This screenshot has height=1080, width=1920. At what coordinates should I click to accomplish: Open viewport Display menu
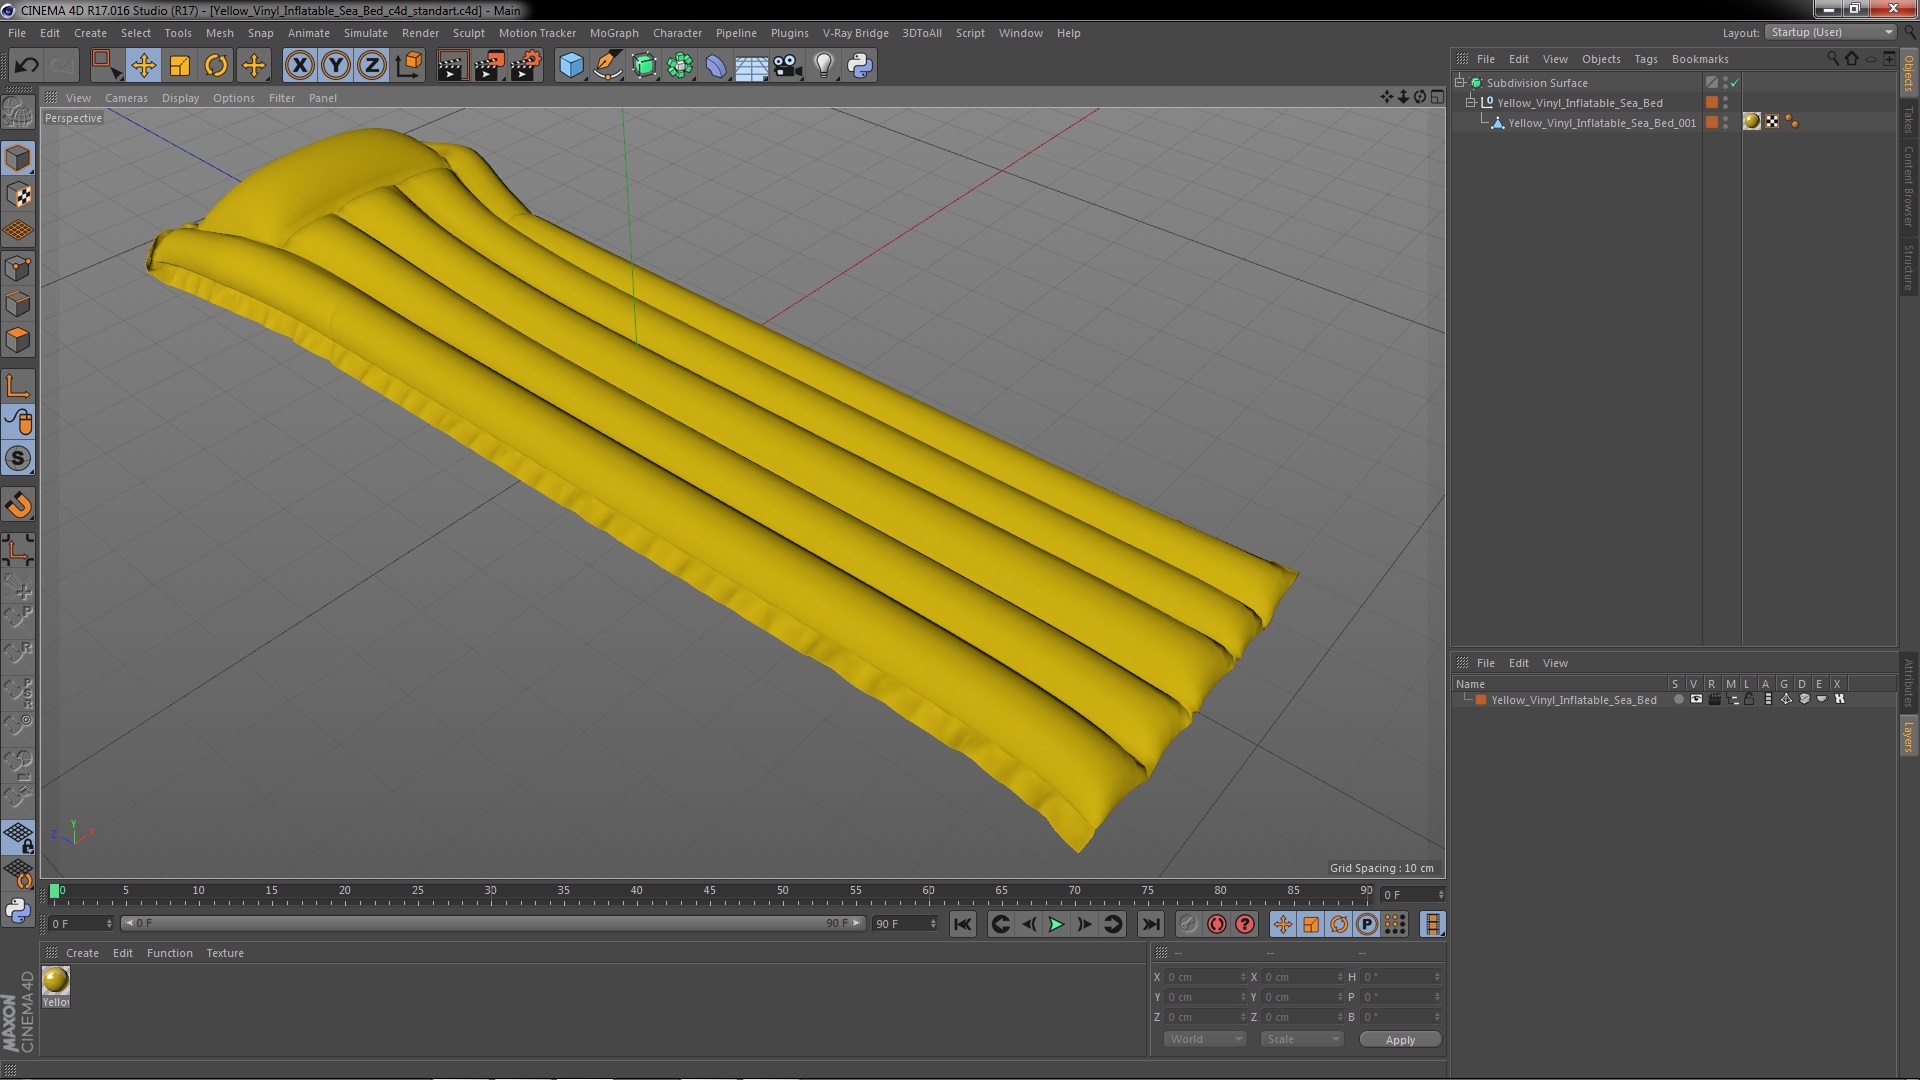coord(180,98)
